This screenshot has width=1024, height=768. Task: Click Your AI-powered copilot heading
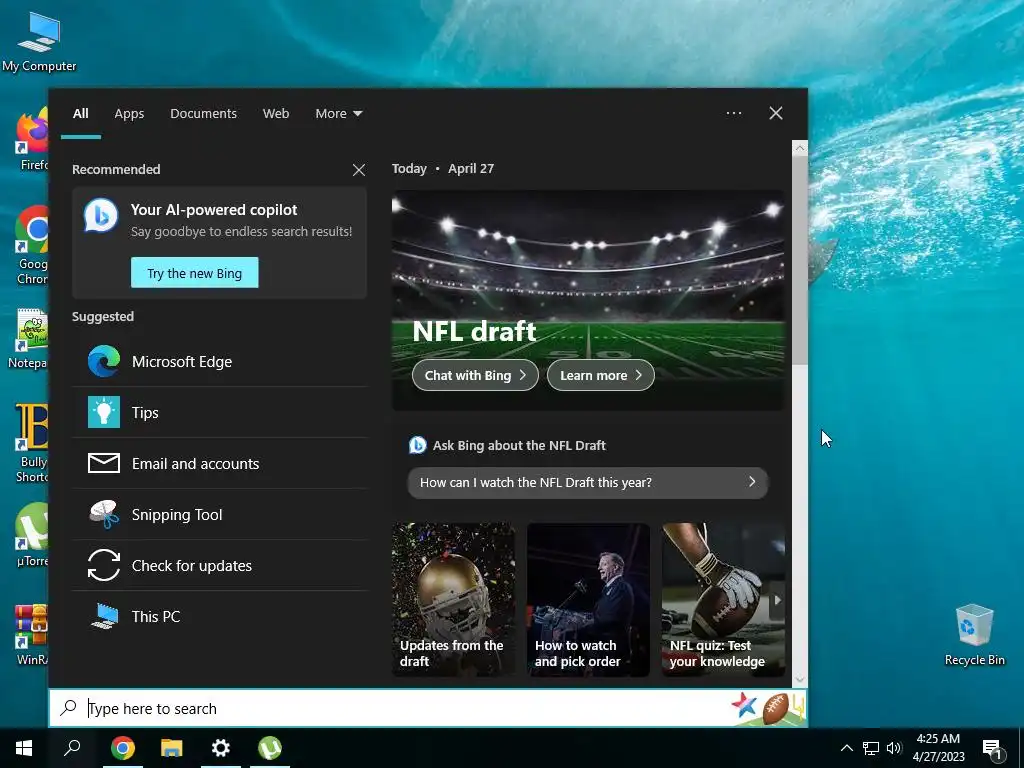[x=214, y=210]
